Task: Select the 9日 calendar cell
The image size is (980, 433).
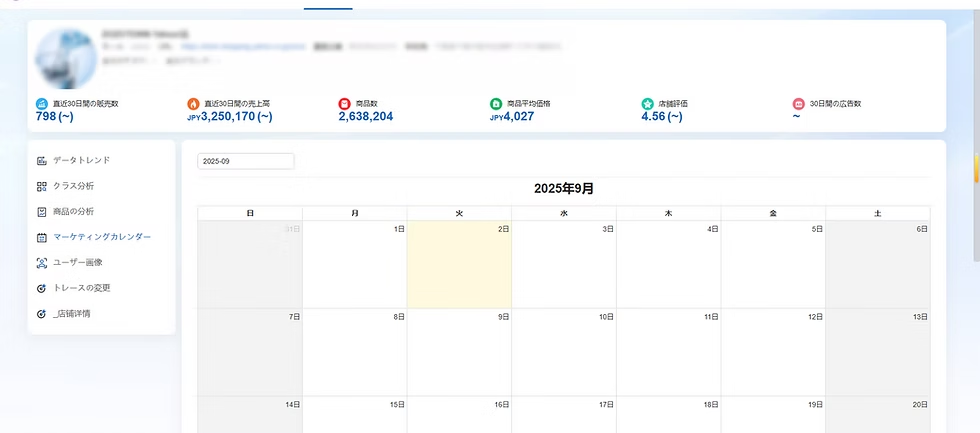Action: [459, 352]
